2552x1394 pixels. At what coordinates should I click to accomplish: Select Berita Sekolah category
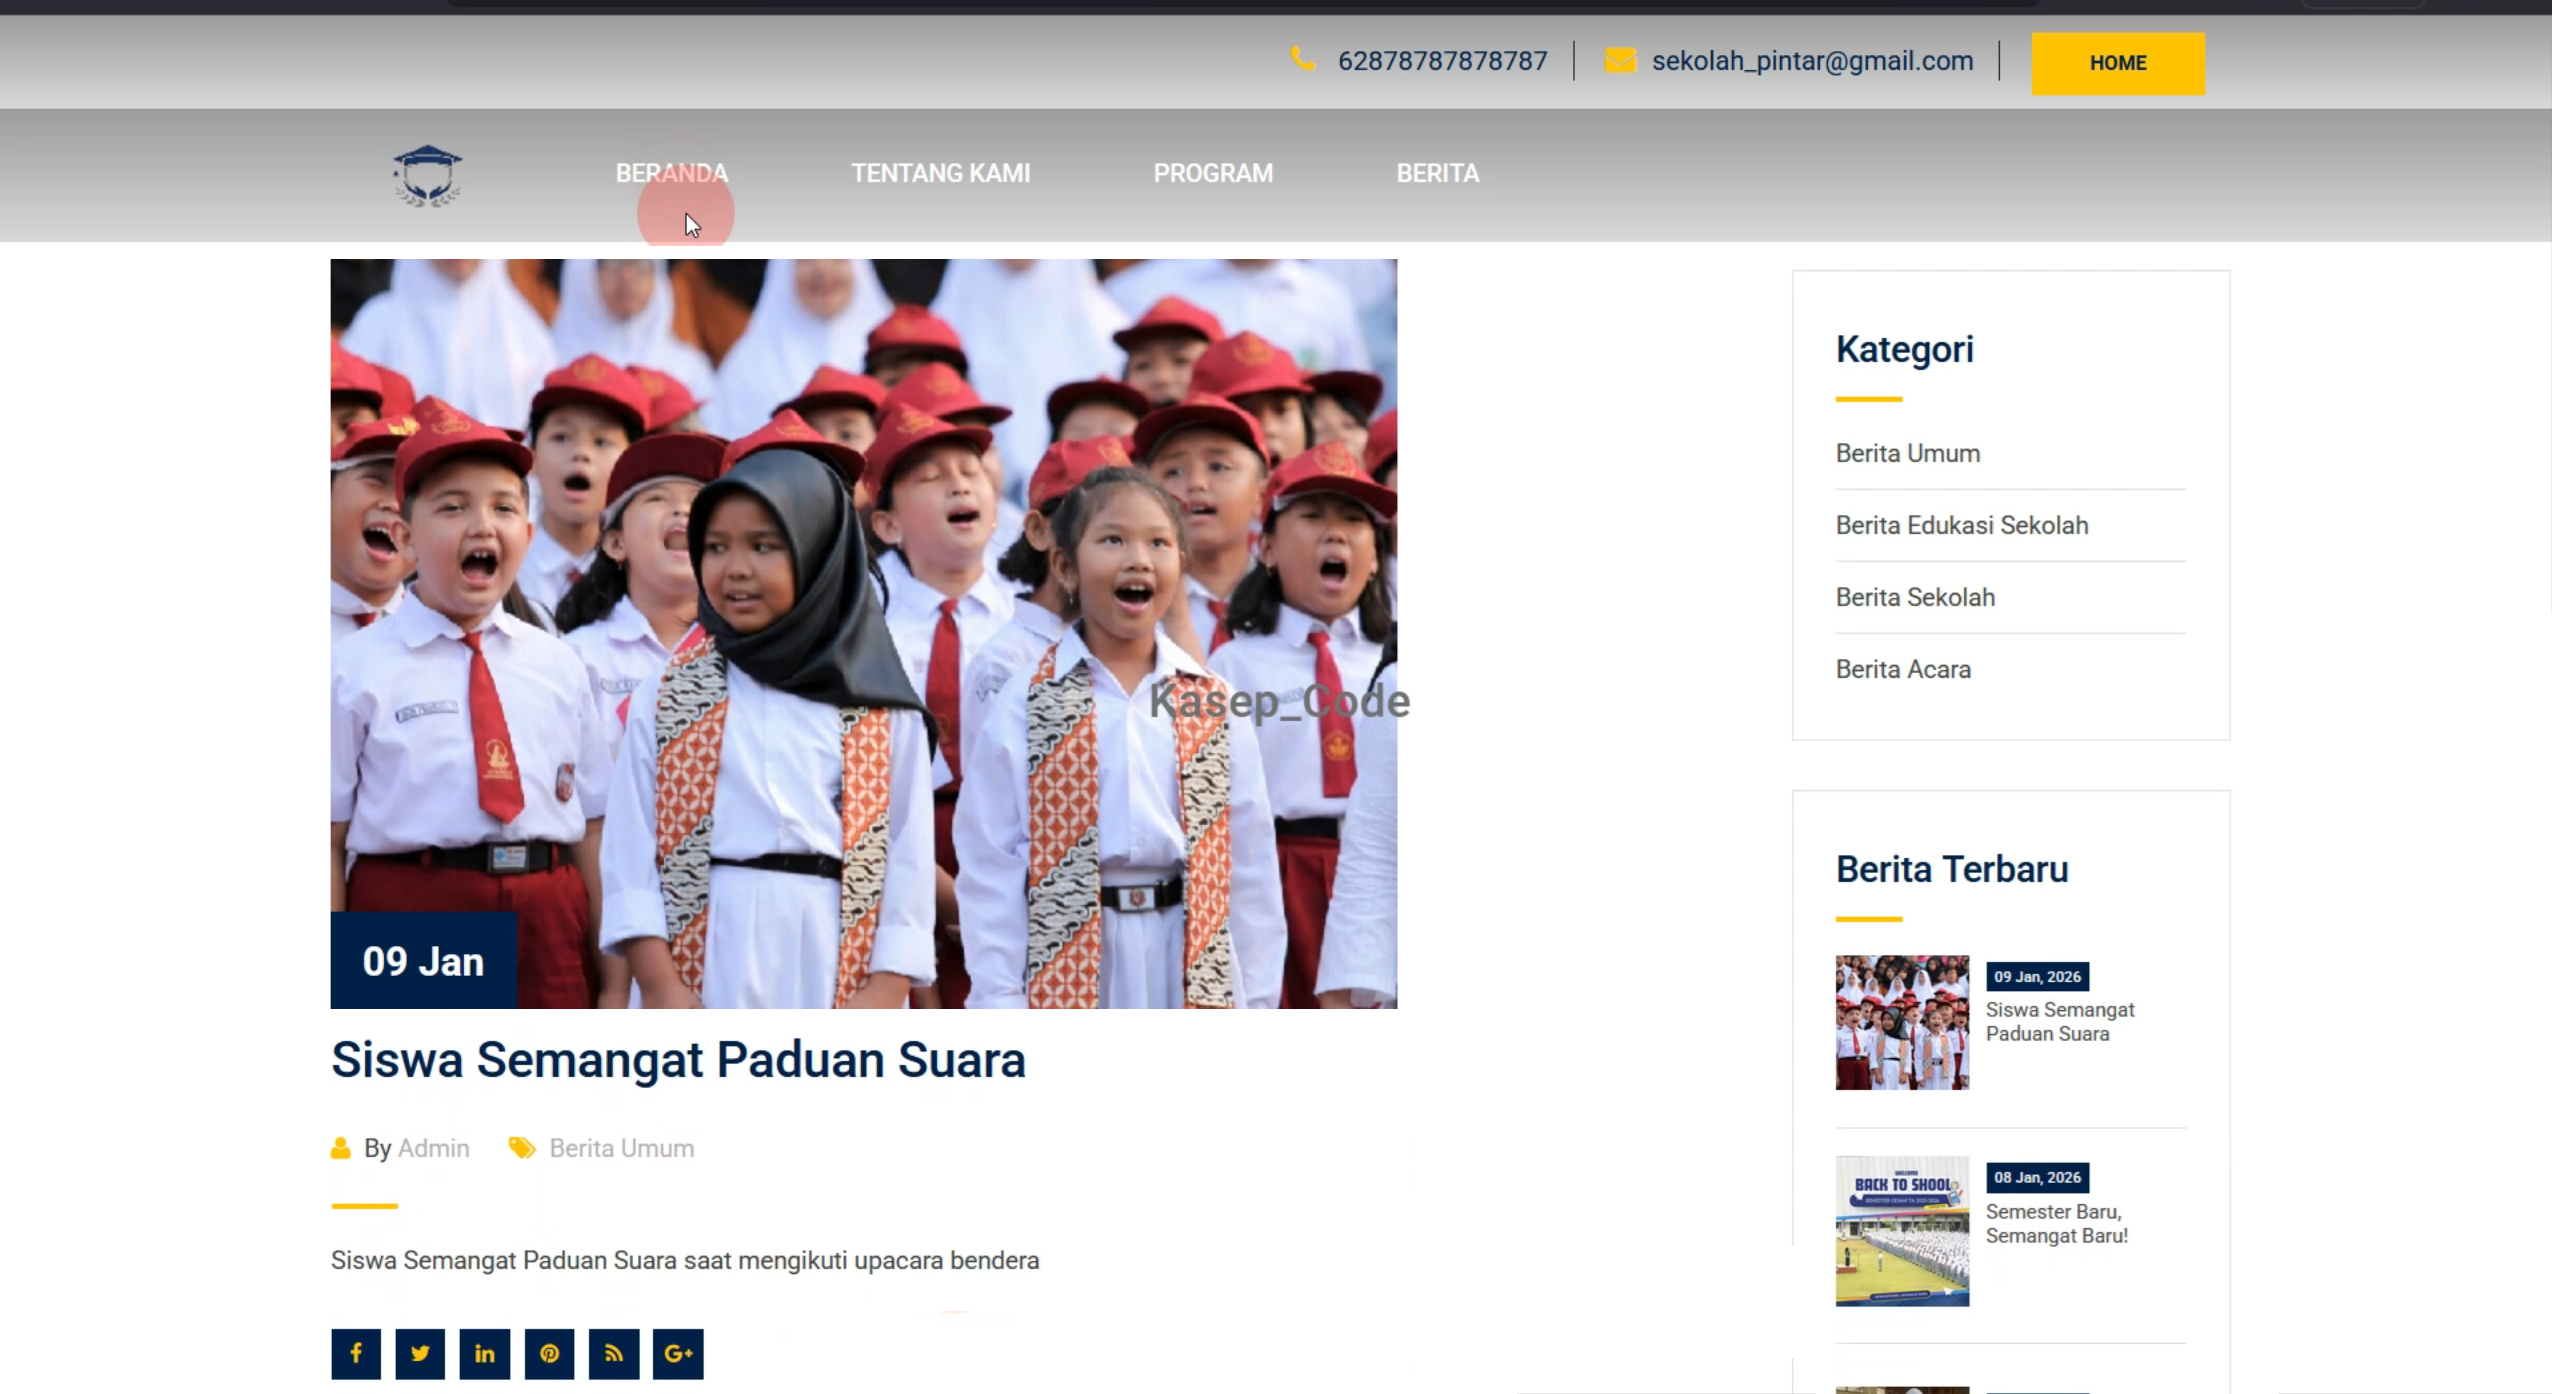(1915, 597)
